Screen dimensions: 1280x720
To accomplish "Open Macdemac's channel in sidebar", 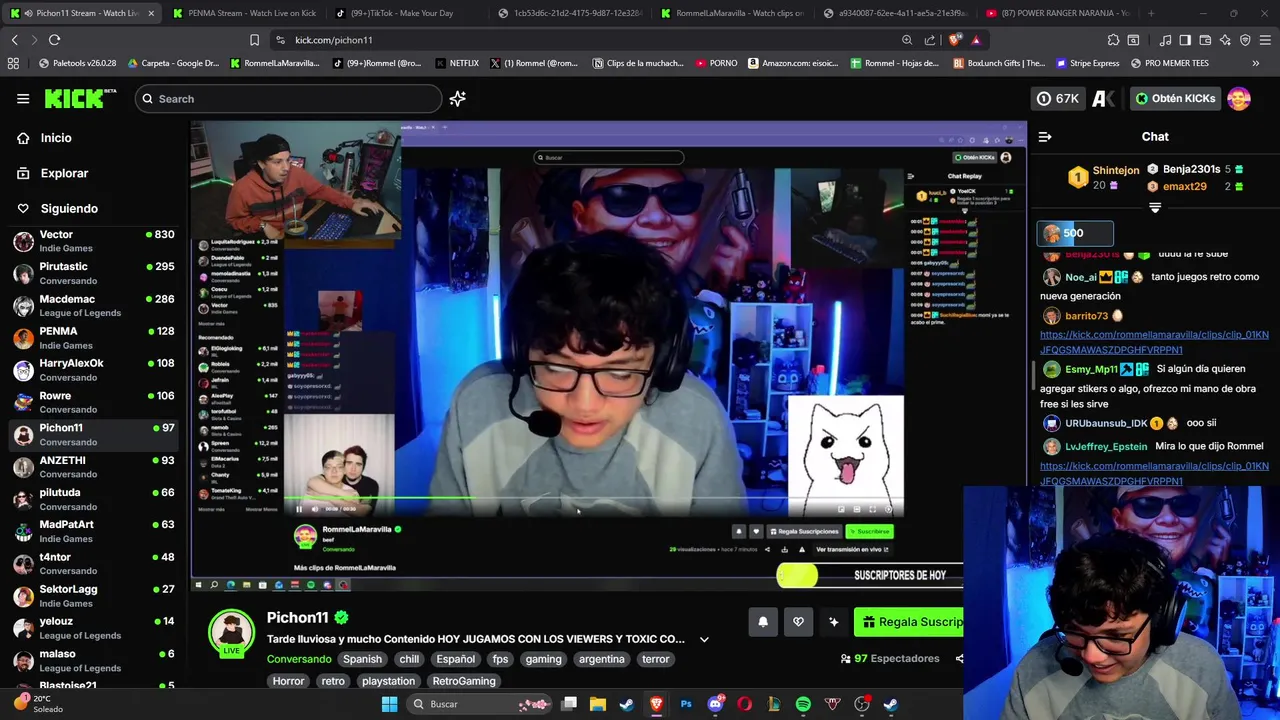I will (94, 305).
